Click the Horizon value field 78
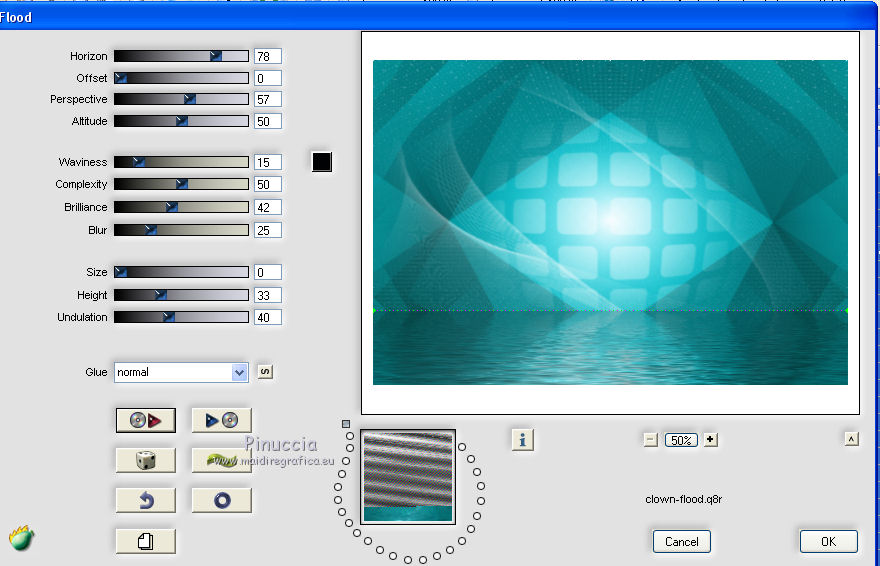This screenshot has width=880, height=566. click(268, 56)
